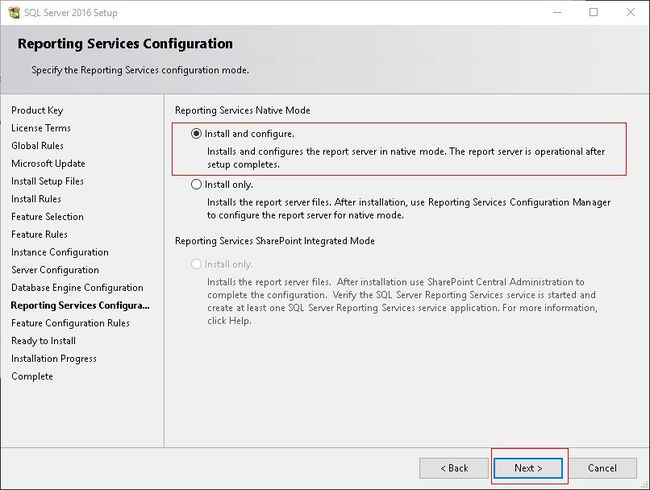Open the Product Key step
The width and height of the screenshot is (650, 490).
click(x=37, y=110)
